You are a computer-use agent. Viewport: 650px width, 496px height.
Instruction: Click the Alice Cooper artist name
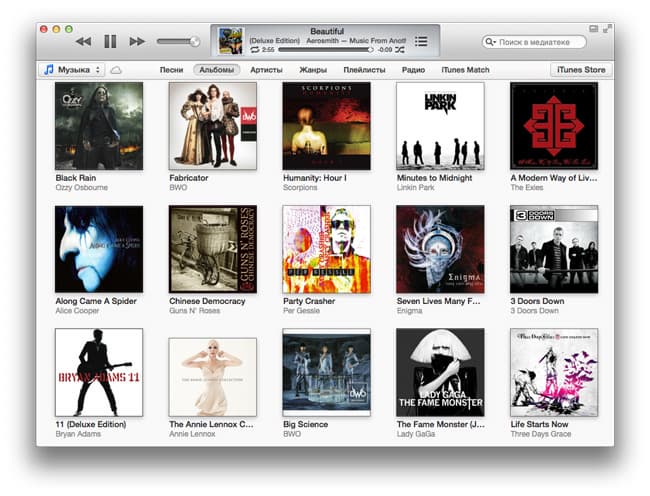coord(78,311)
